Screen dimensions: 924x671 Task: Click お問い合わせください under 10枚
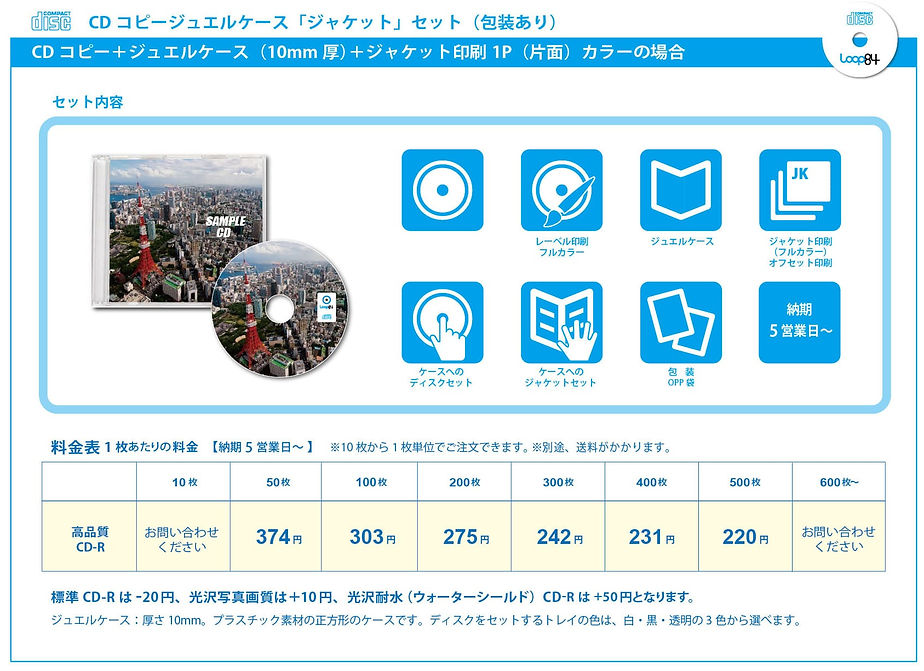pyautogui.click(x=182, y=539)
